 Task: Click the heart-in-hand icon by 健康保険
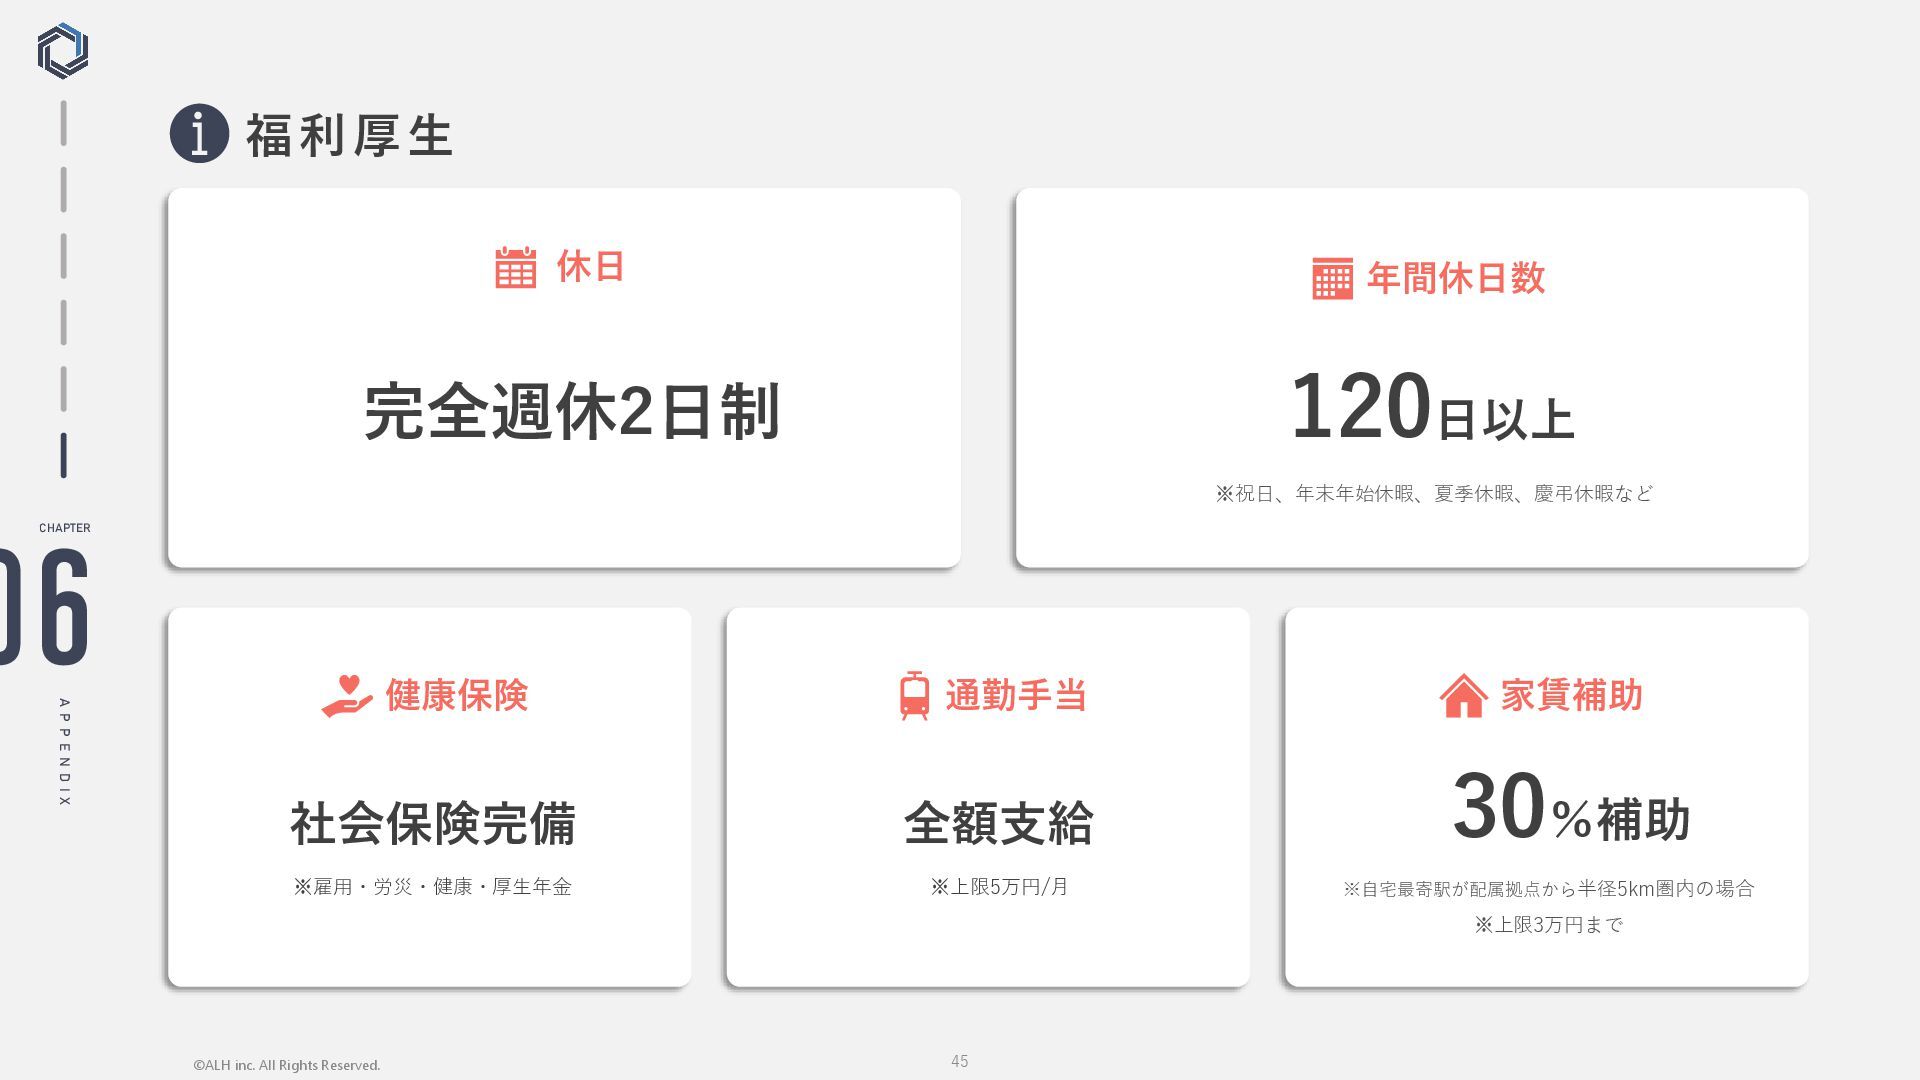(x=347, y=696)
